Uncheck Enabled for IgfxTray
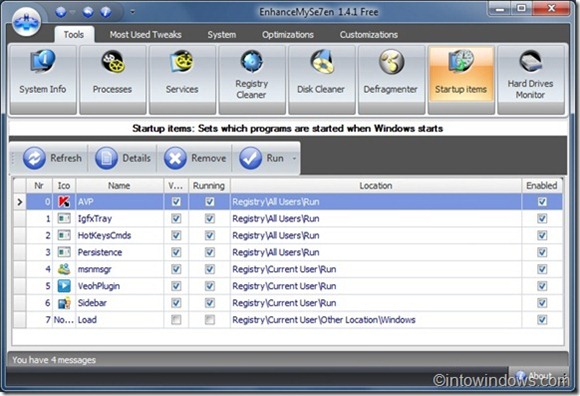Image resolution: width=580 pixels, height=396 pixels. coord(542,219)
